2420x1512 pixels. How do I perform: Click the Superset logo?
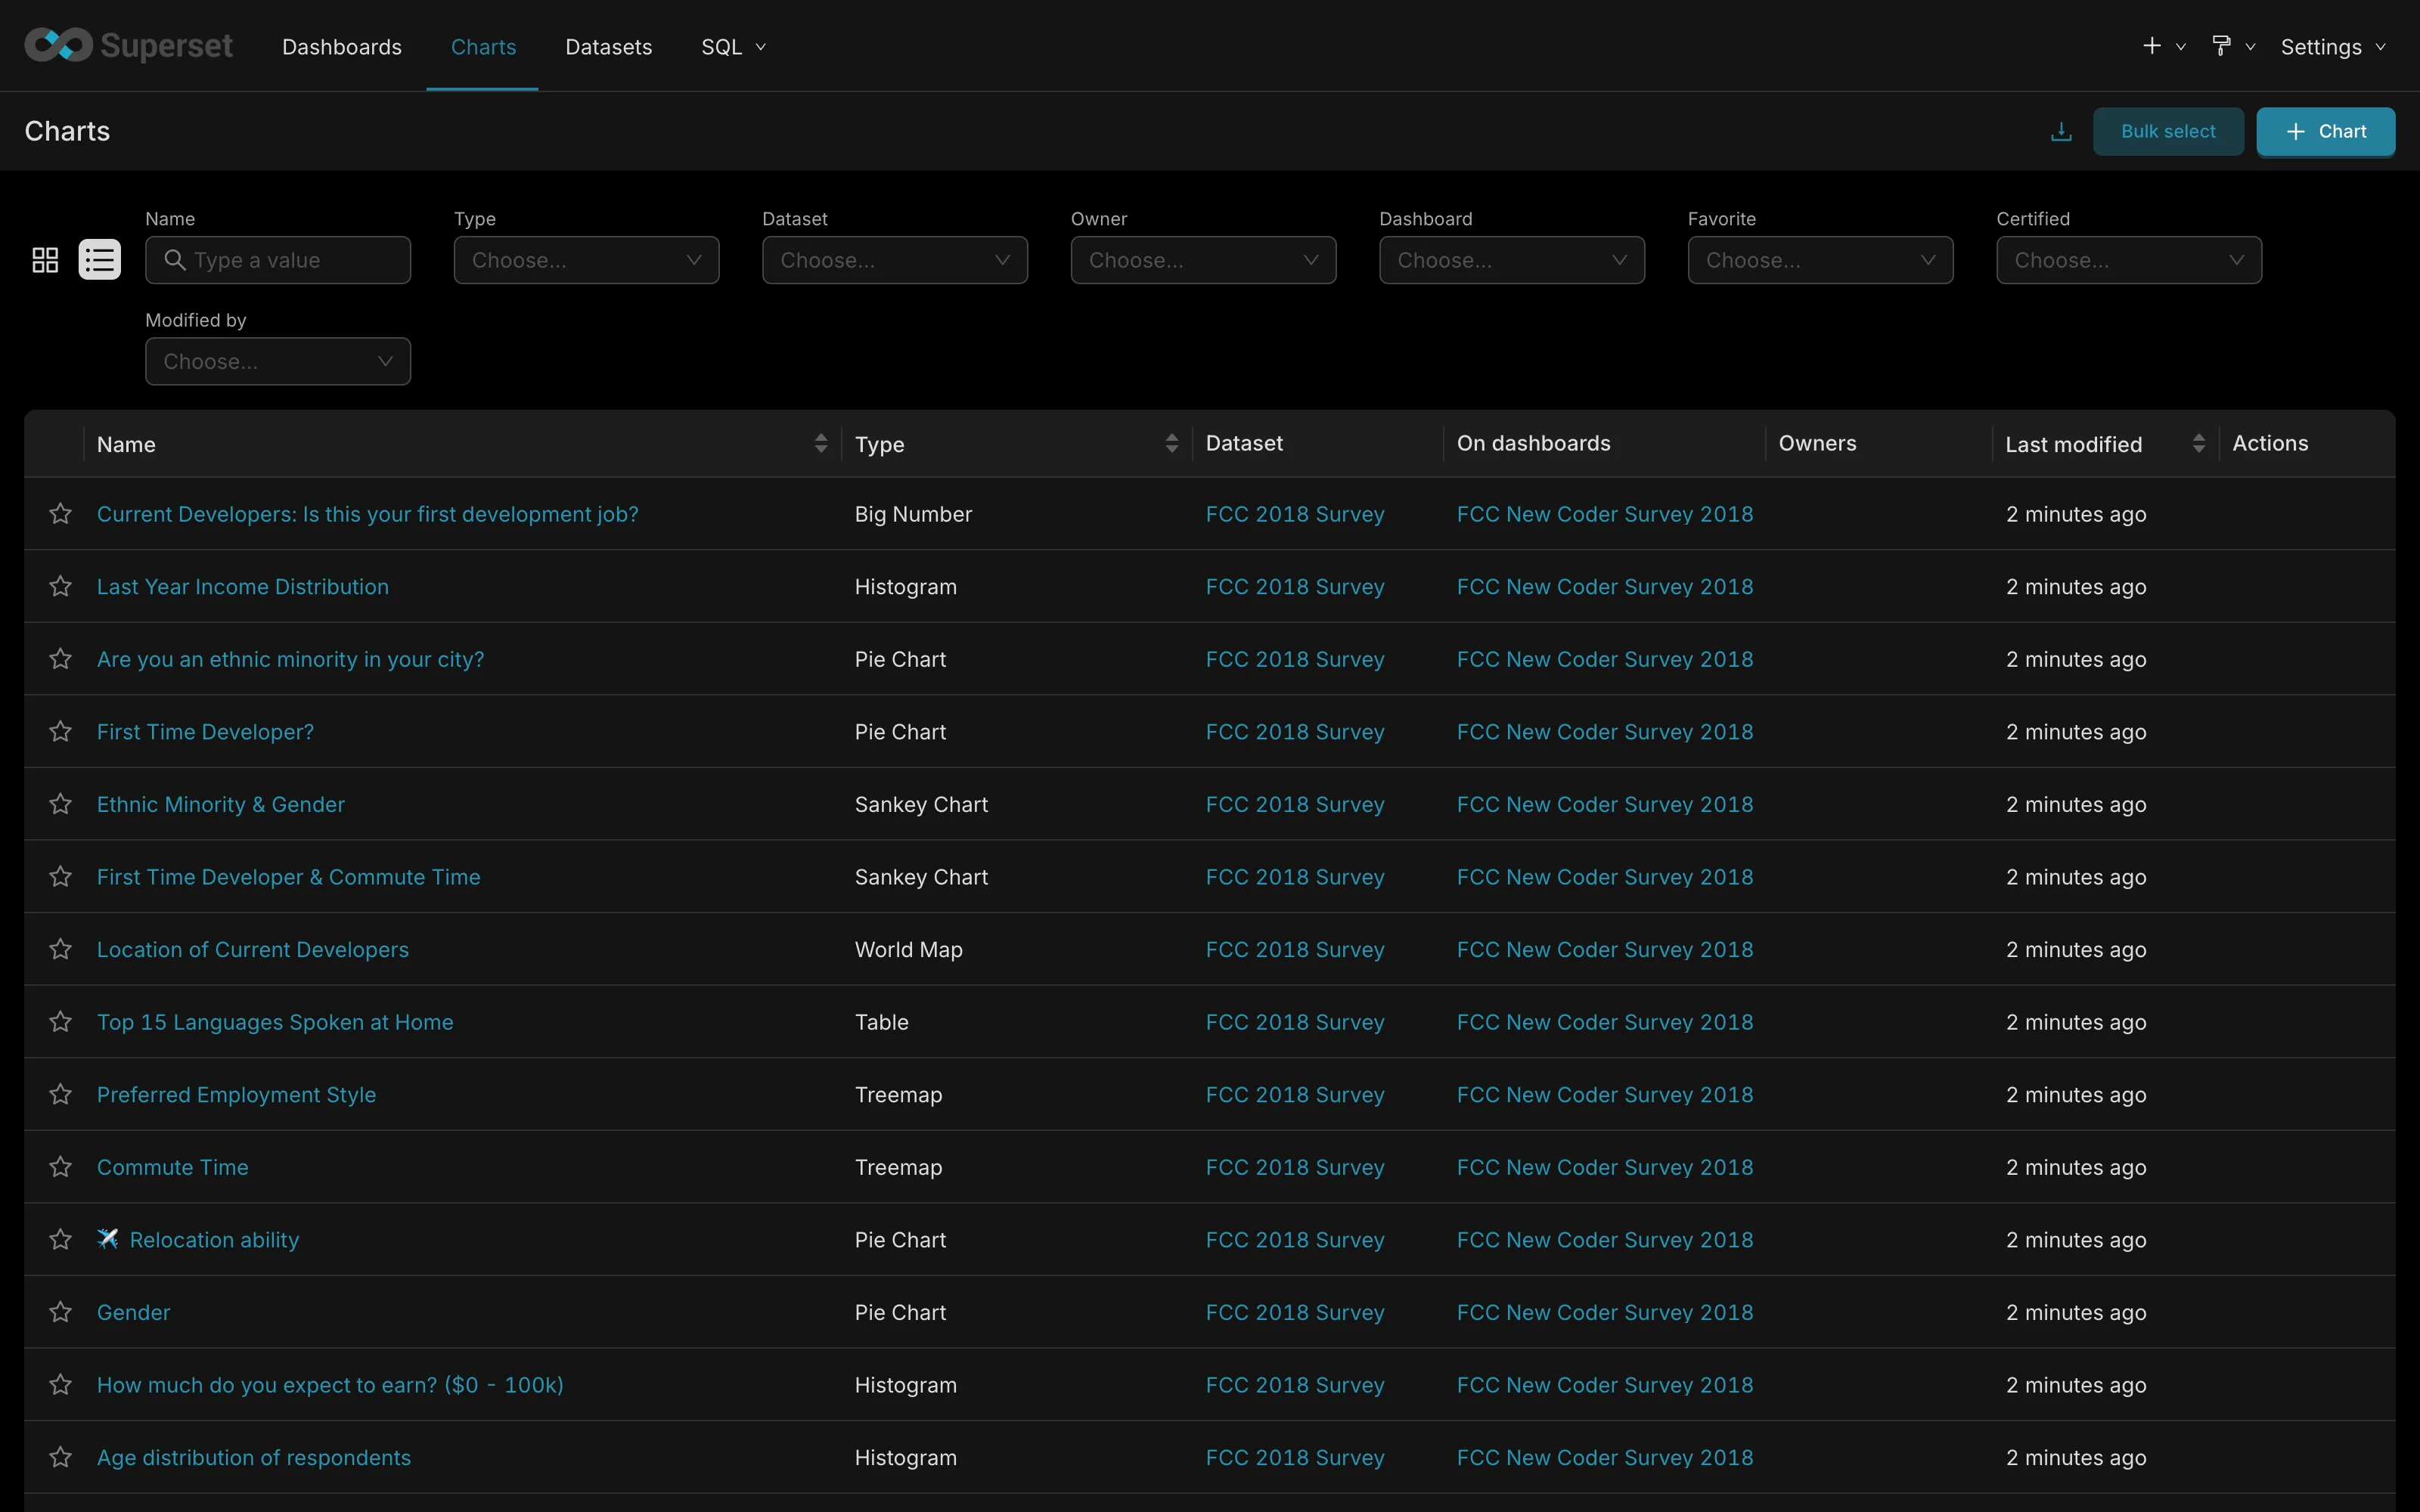(128, 45)
